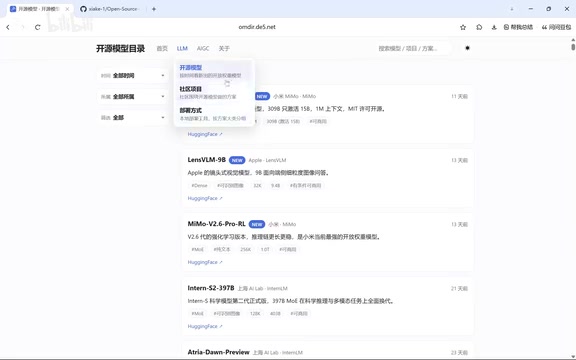576x360 pixels.
Task: Open the browser downloads icon
Action: click(x=494, y=27)
